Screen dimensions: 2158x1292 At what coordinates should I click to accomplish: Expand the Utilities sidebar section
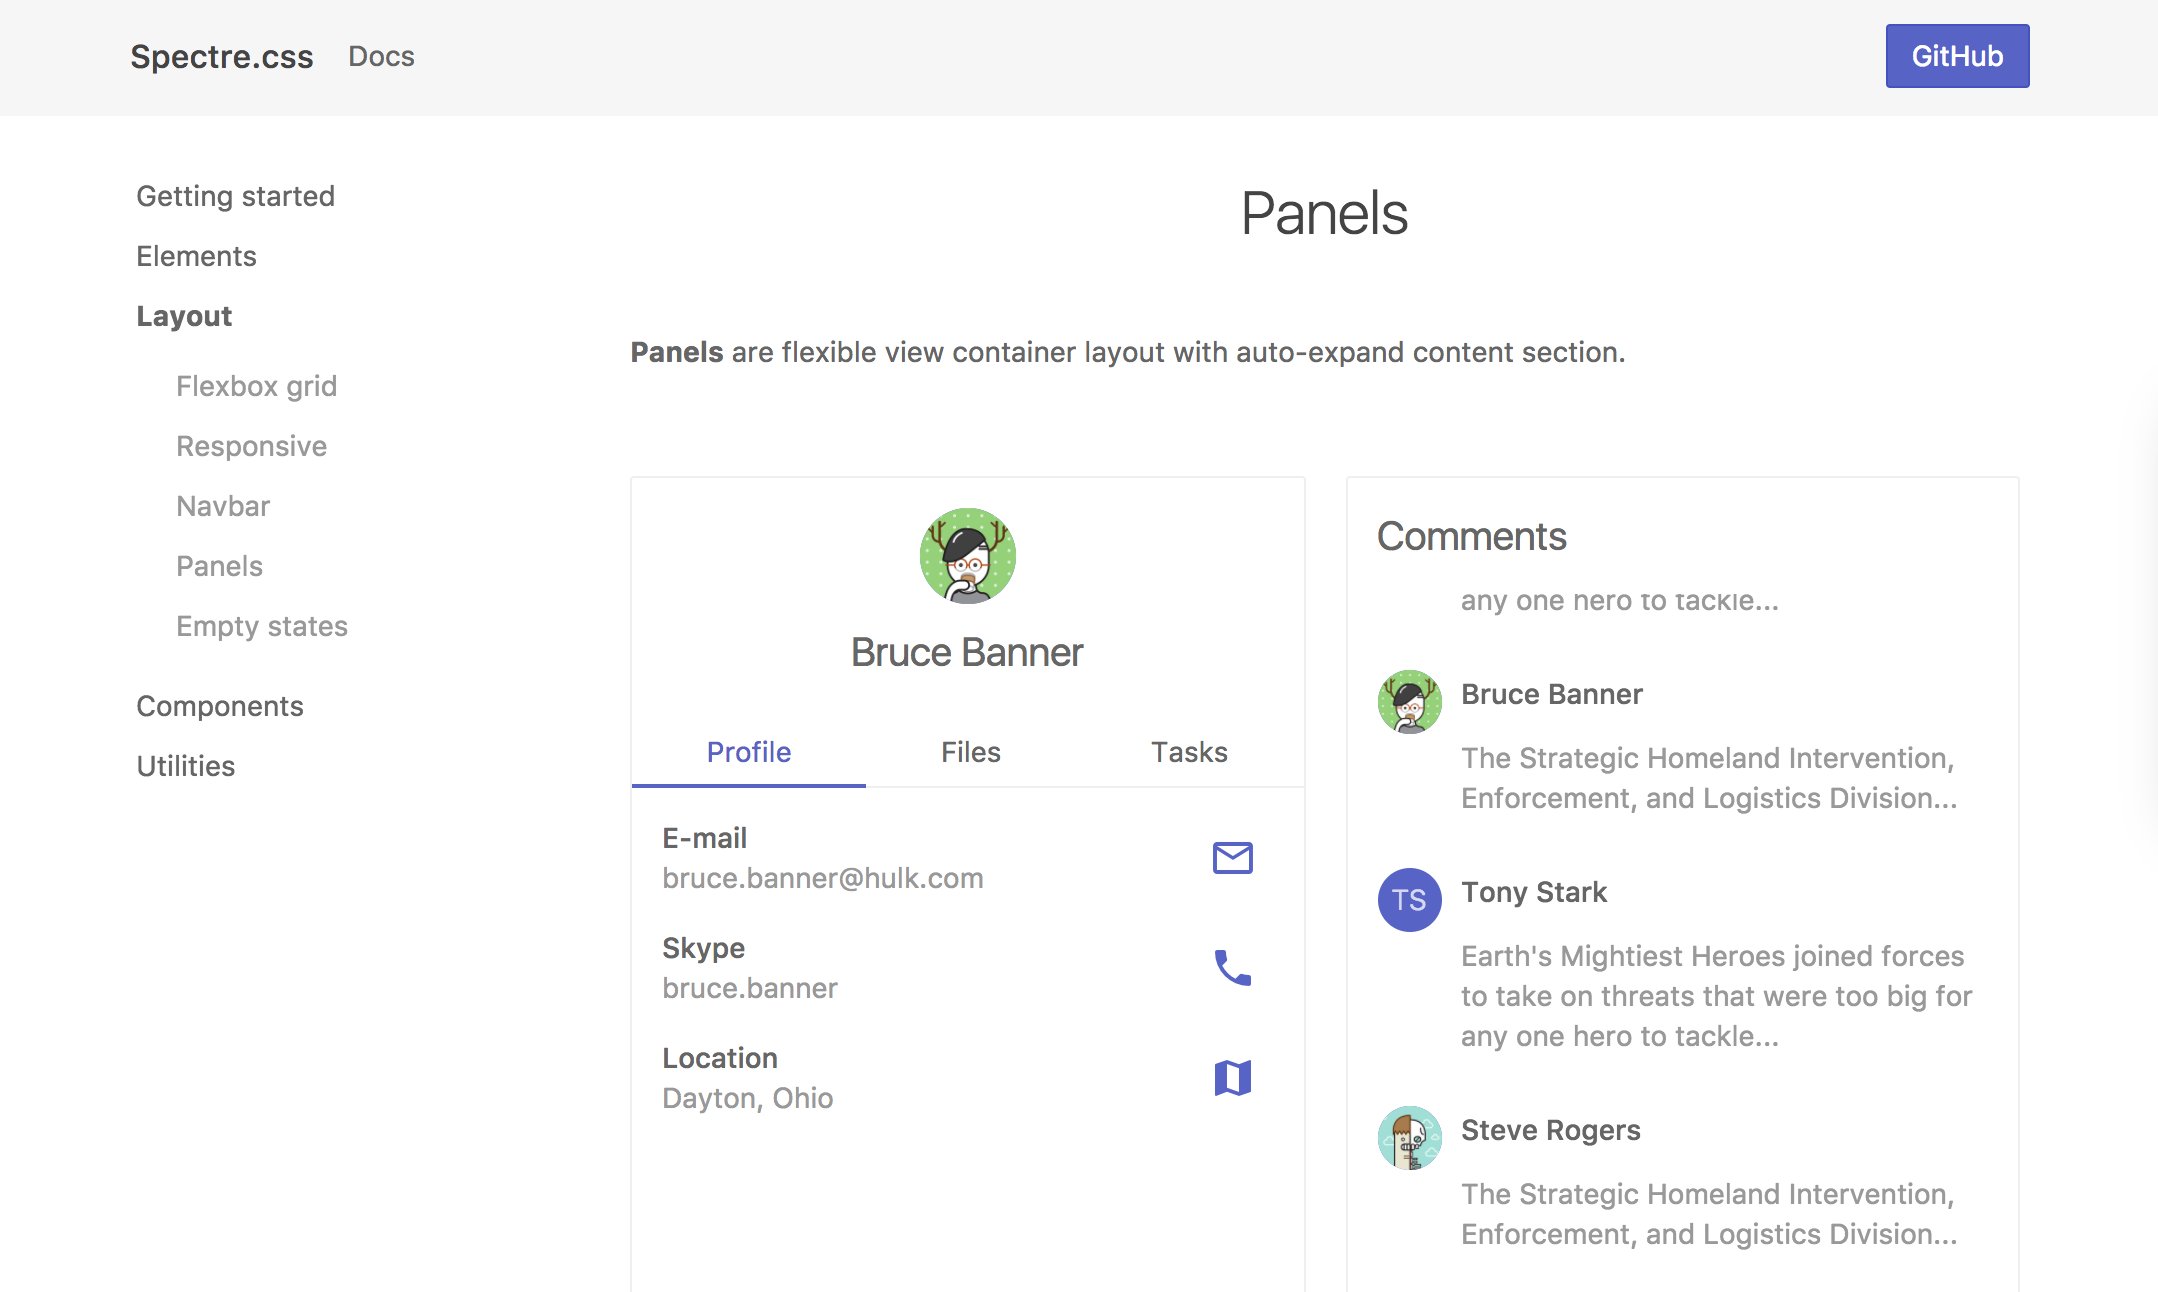(186, 766)
